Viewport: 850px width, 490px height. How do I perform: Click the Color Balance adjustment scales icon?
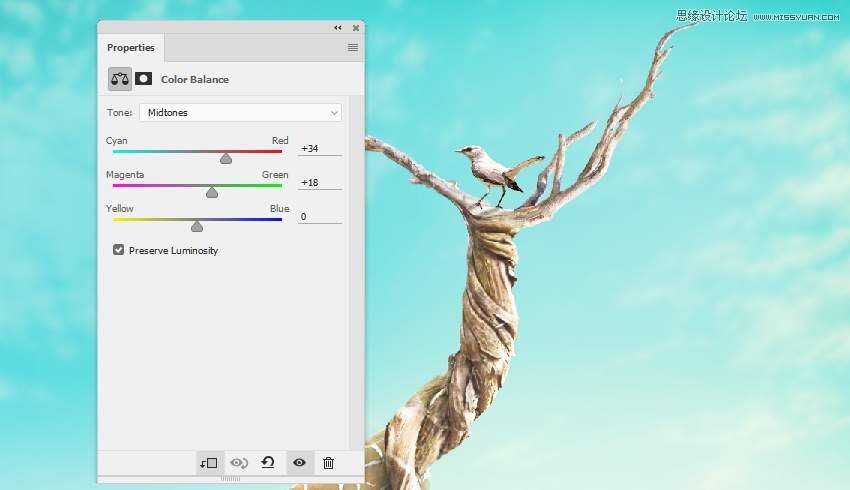(120, 79)
